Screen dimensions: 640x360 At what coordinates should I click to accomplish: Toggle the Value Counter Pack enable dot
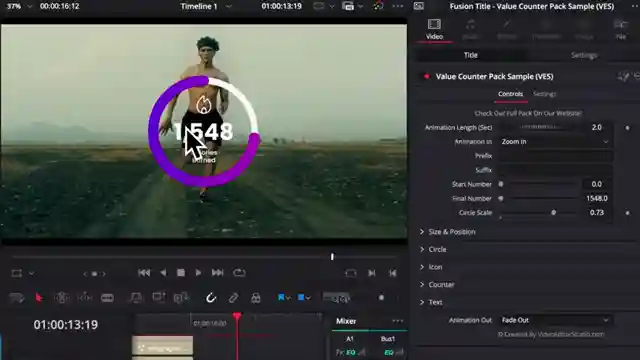tap(427, 76)
